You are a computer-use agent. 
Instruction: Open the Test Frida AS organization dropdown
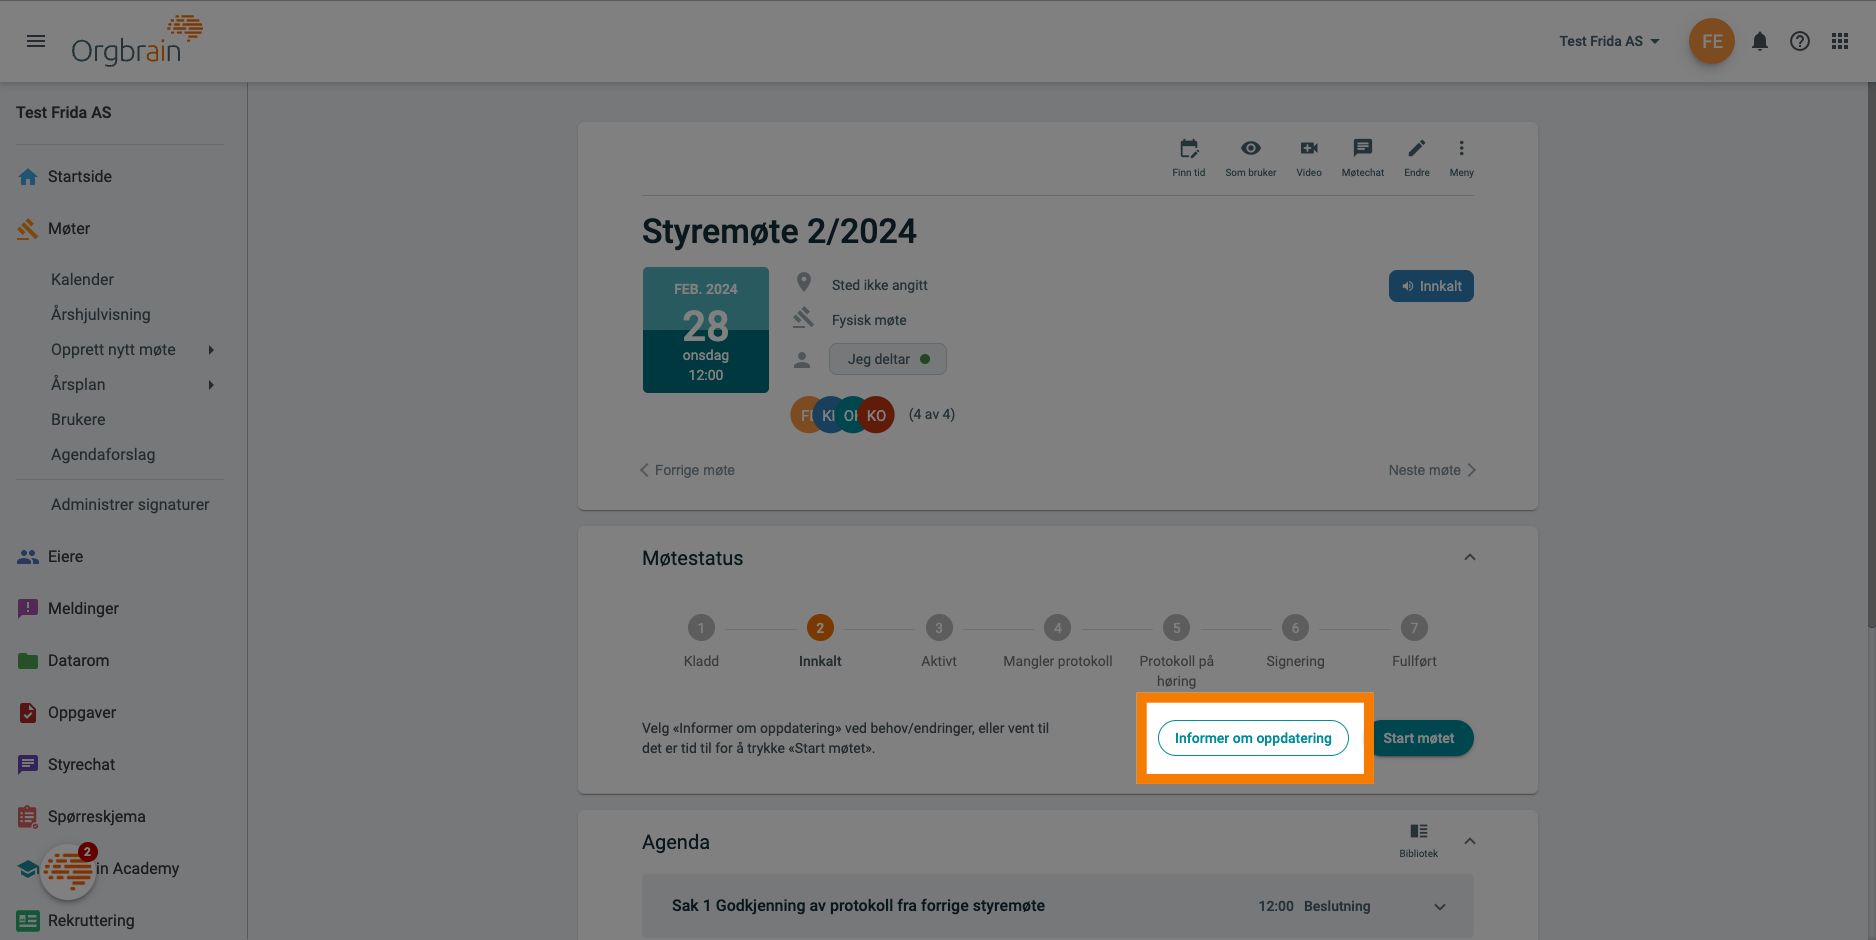[x=1609, y=41]
